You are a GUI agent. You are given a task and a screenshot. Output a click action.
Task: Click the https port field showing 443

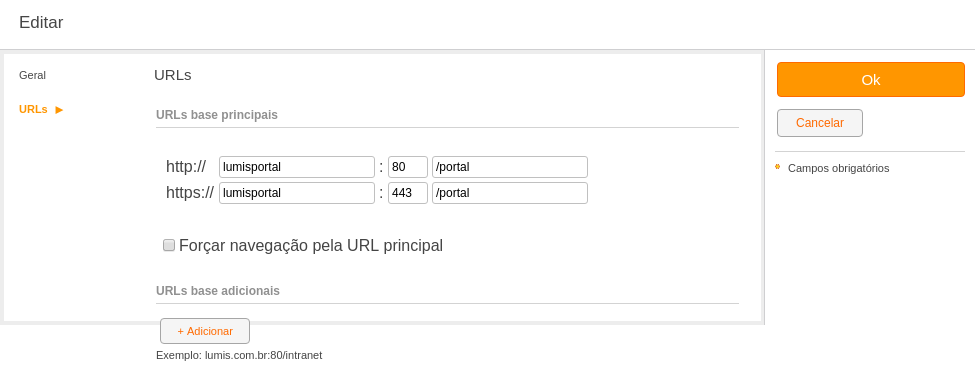pos(408,193)
